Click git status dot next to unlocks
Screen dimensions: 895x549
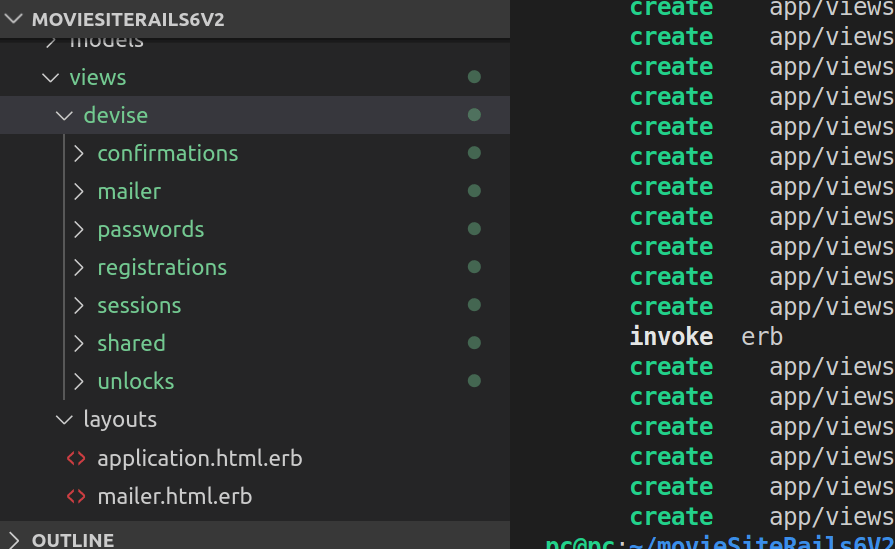point(474,381)
